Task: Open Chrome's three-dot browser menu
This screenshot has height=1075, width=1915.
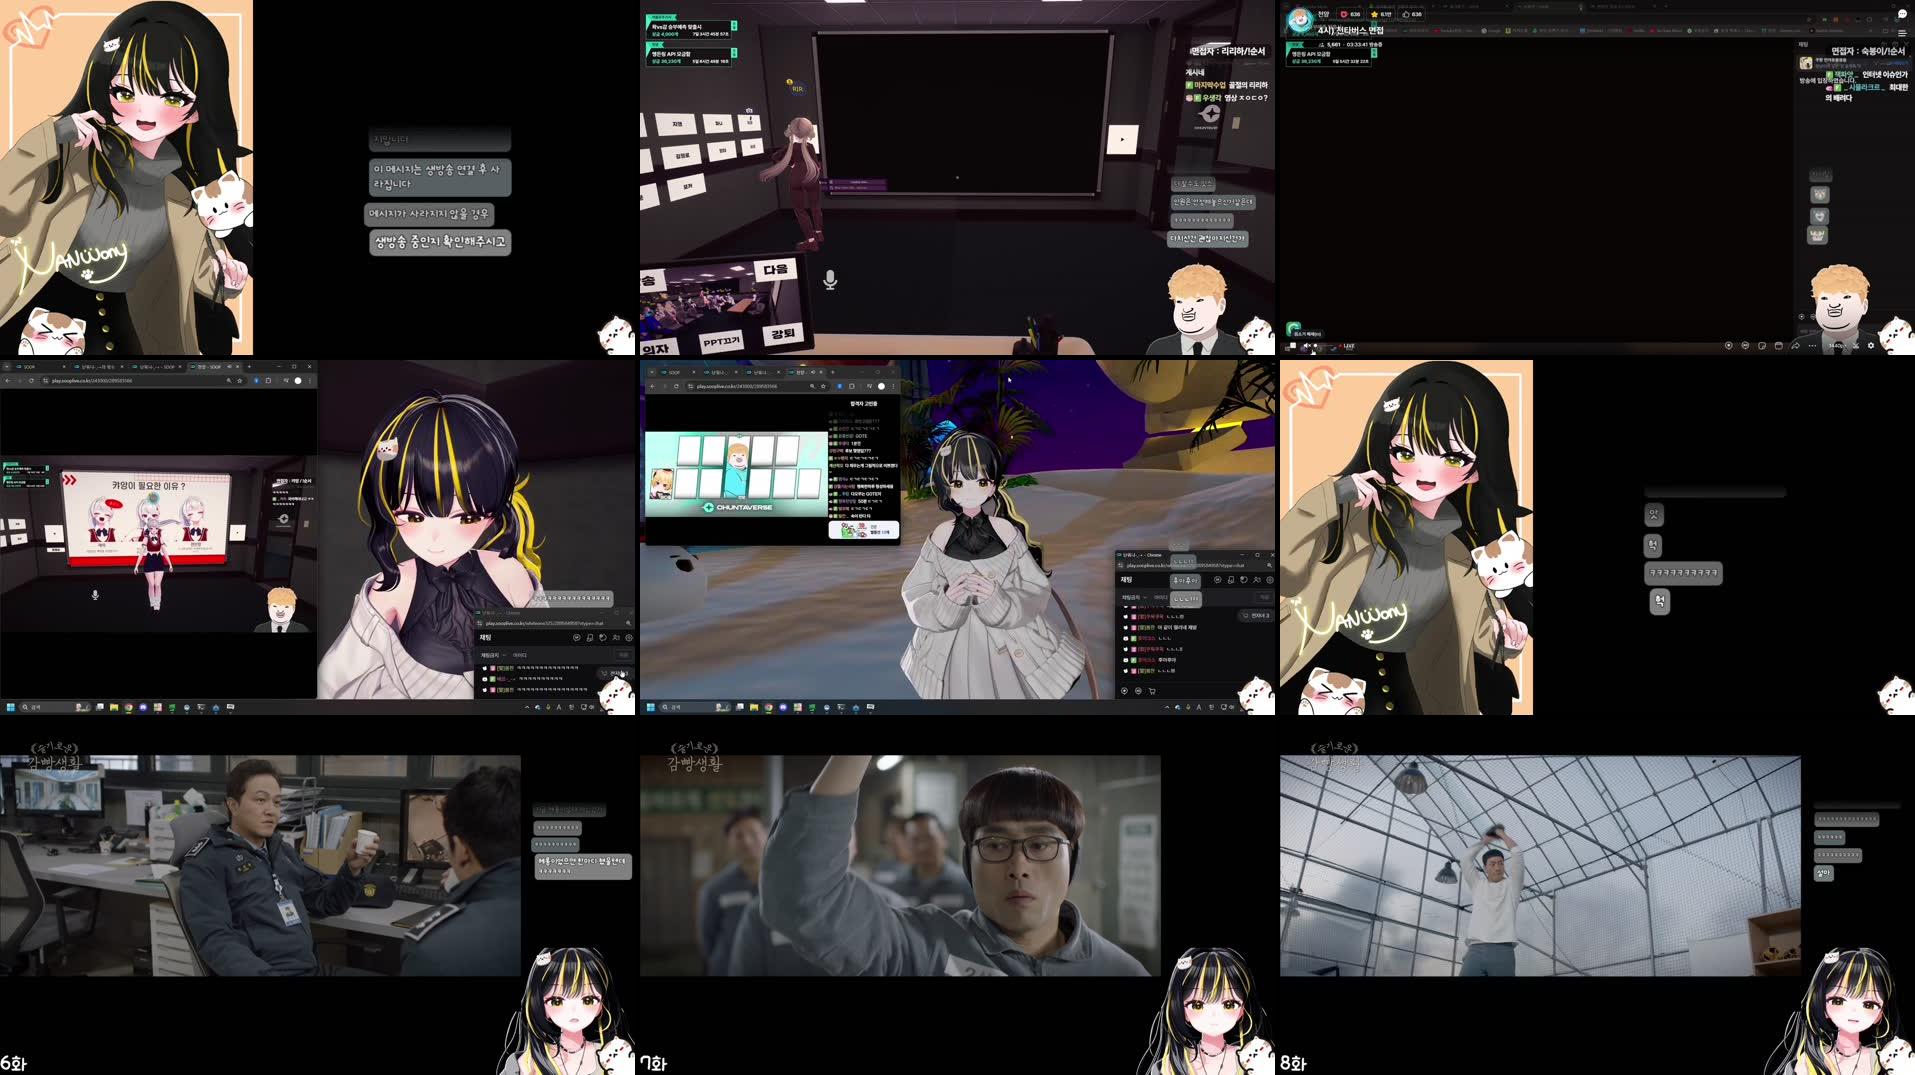Action: coord(309,380)
